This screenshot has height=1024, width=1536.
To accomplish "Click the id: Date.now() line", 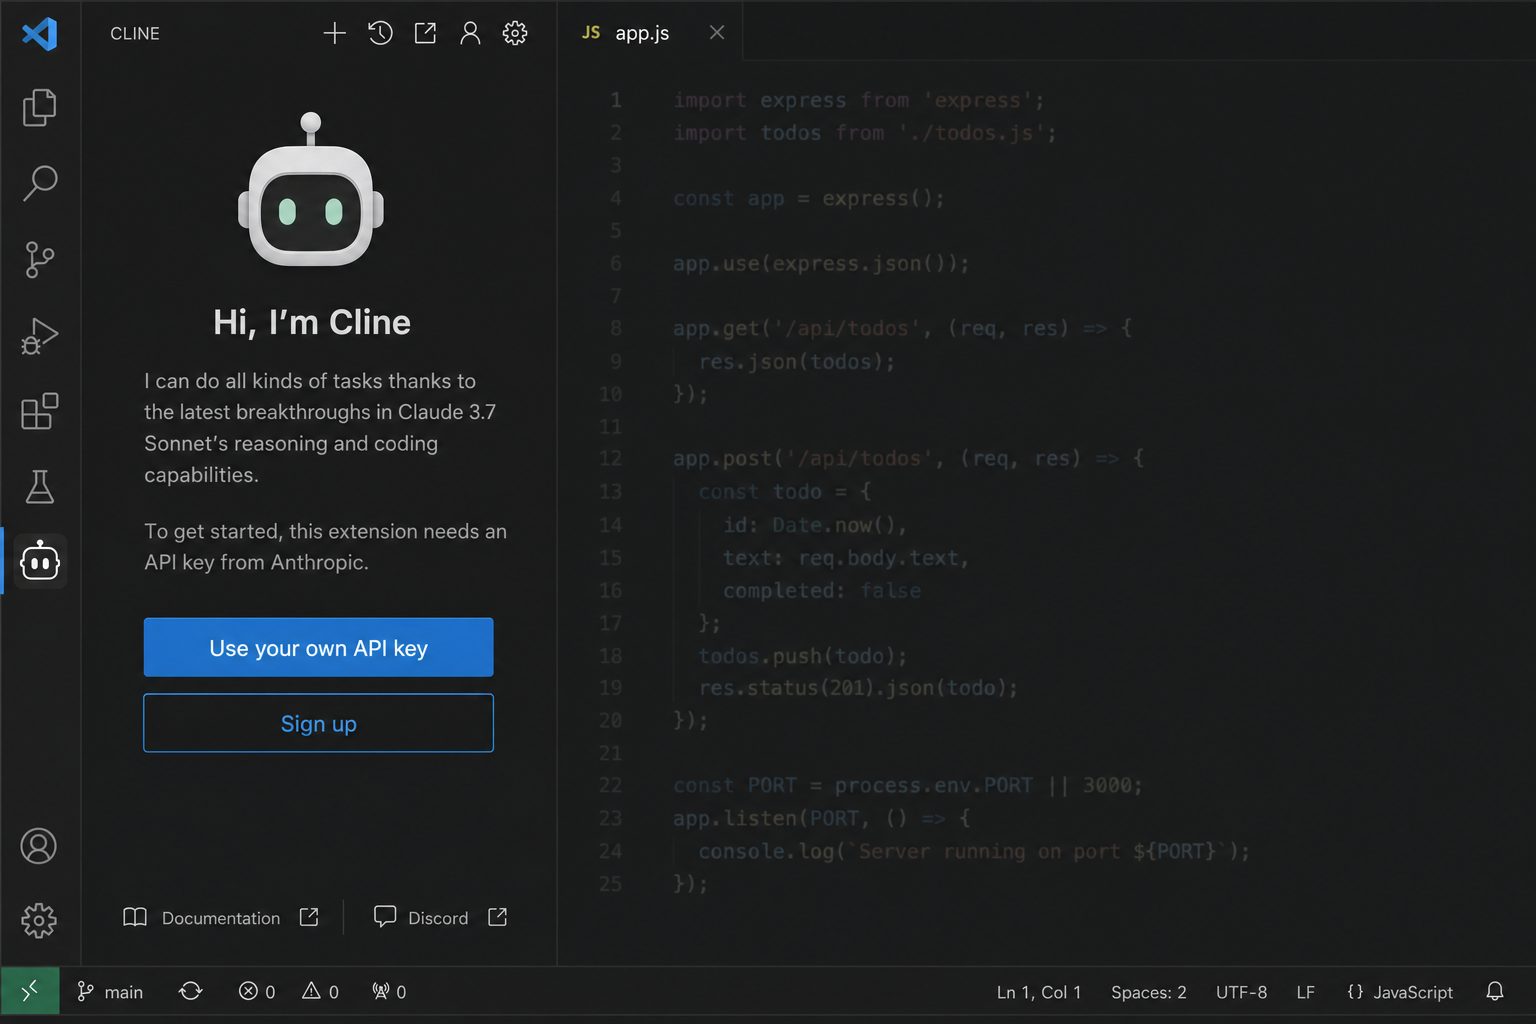I will [815, 525].
